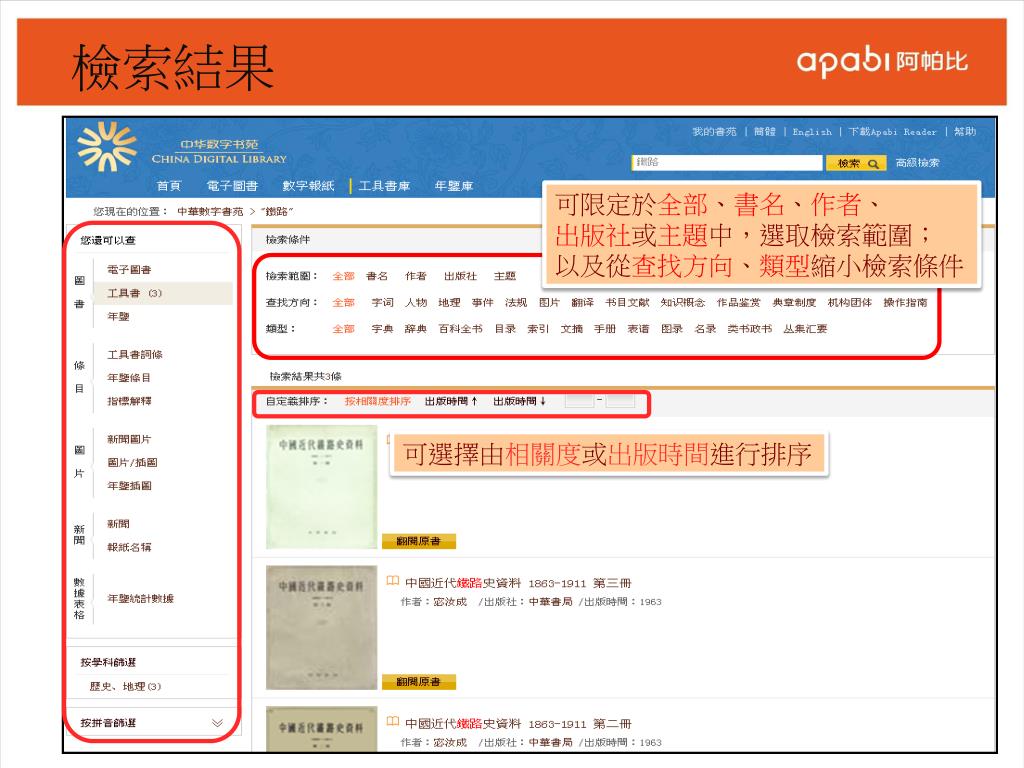Open 高級檢索 advanced search link
This screenshot has width=1024, height=768.
(918, 163)
